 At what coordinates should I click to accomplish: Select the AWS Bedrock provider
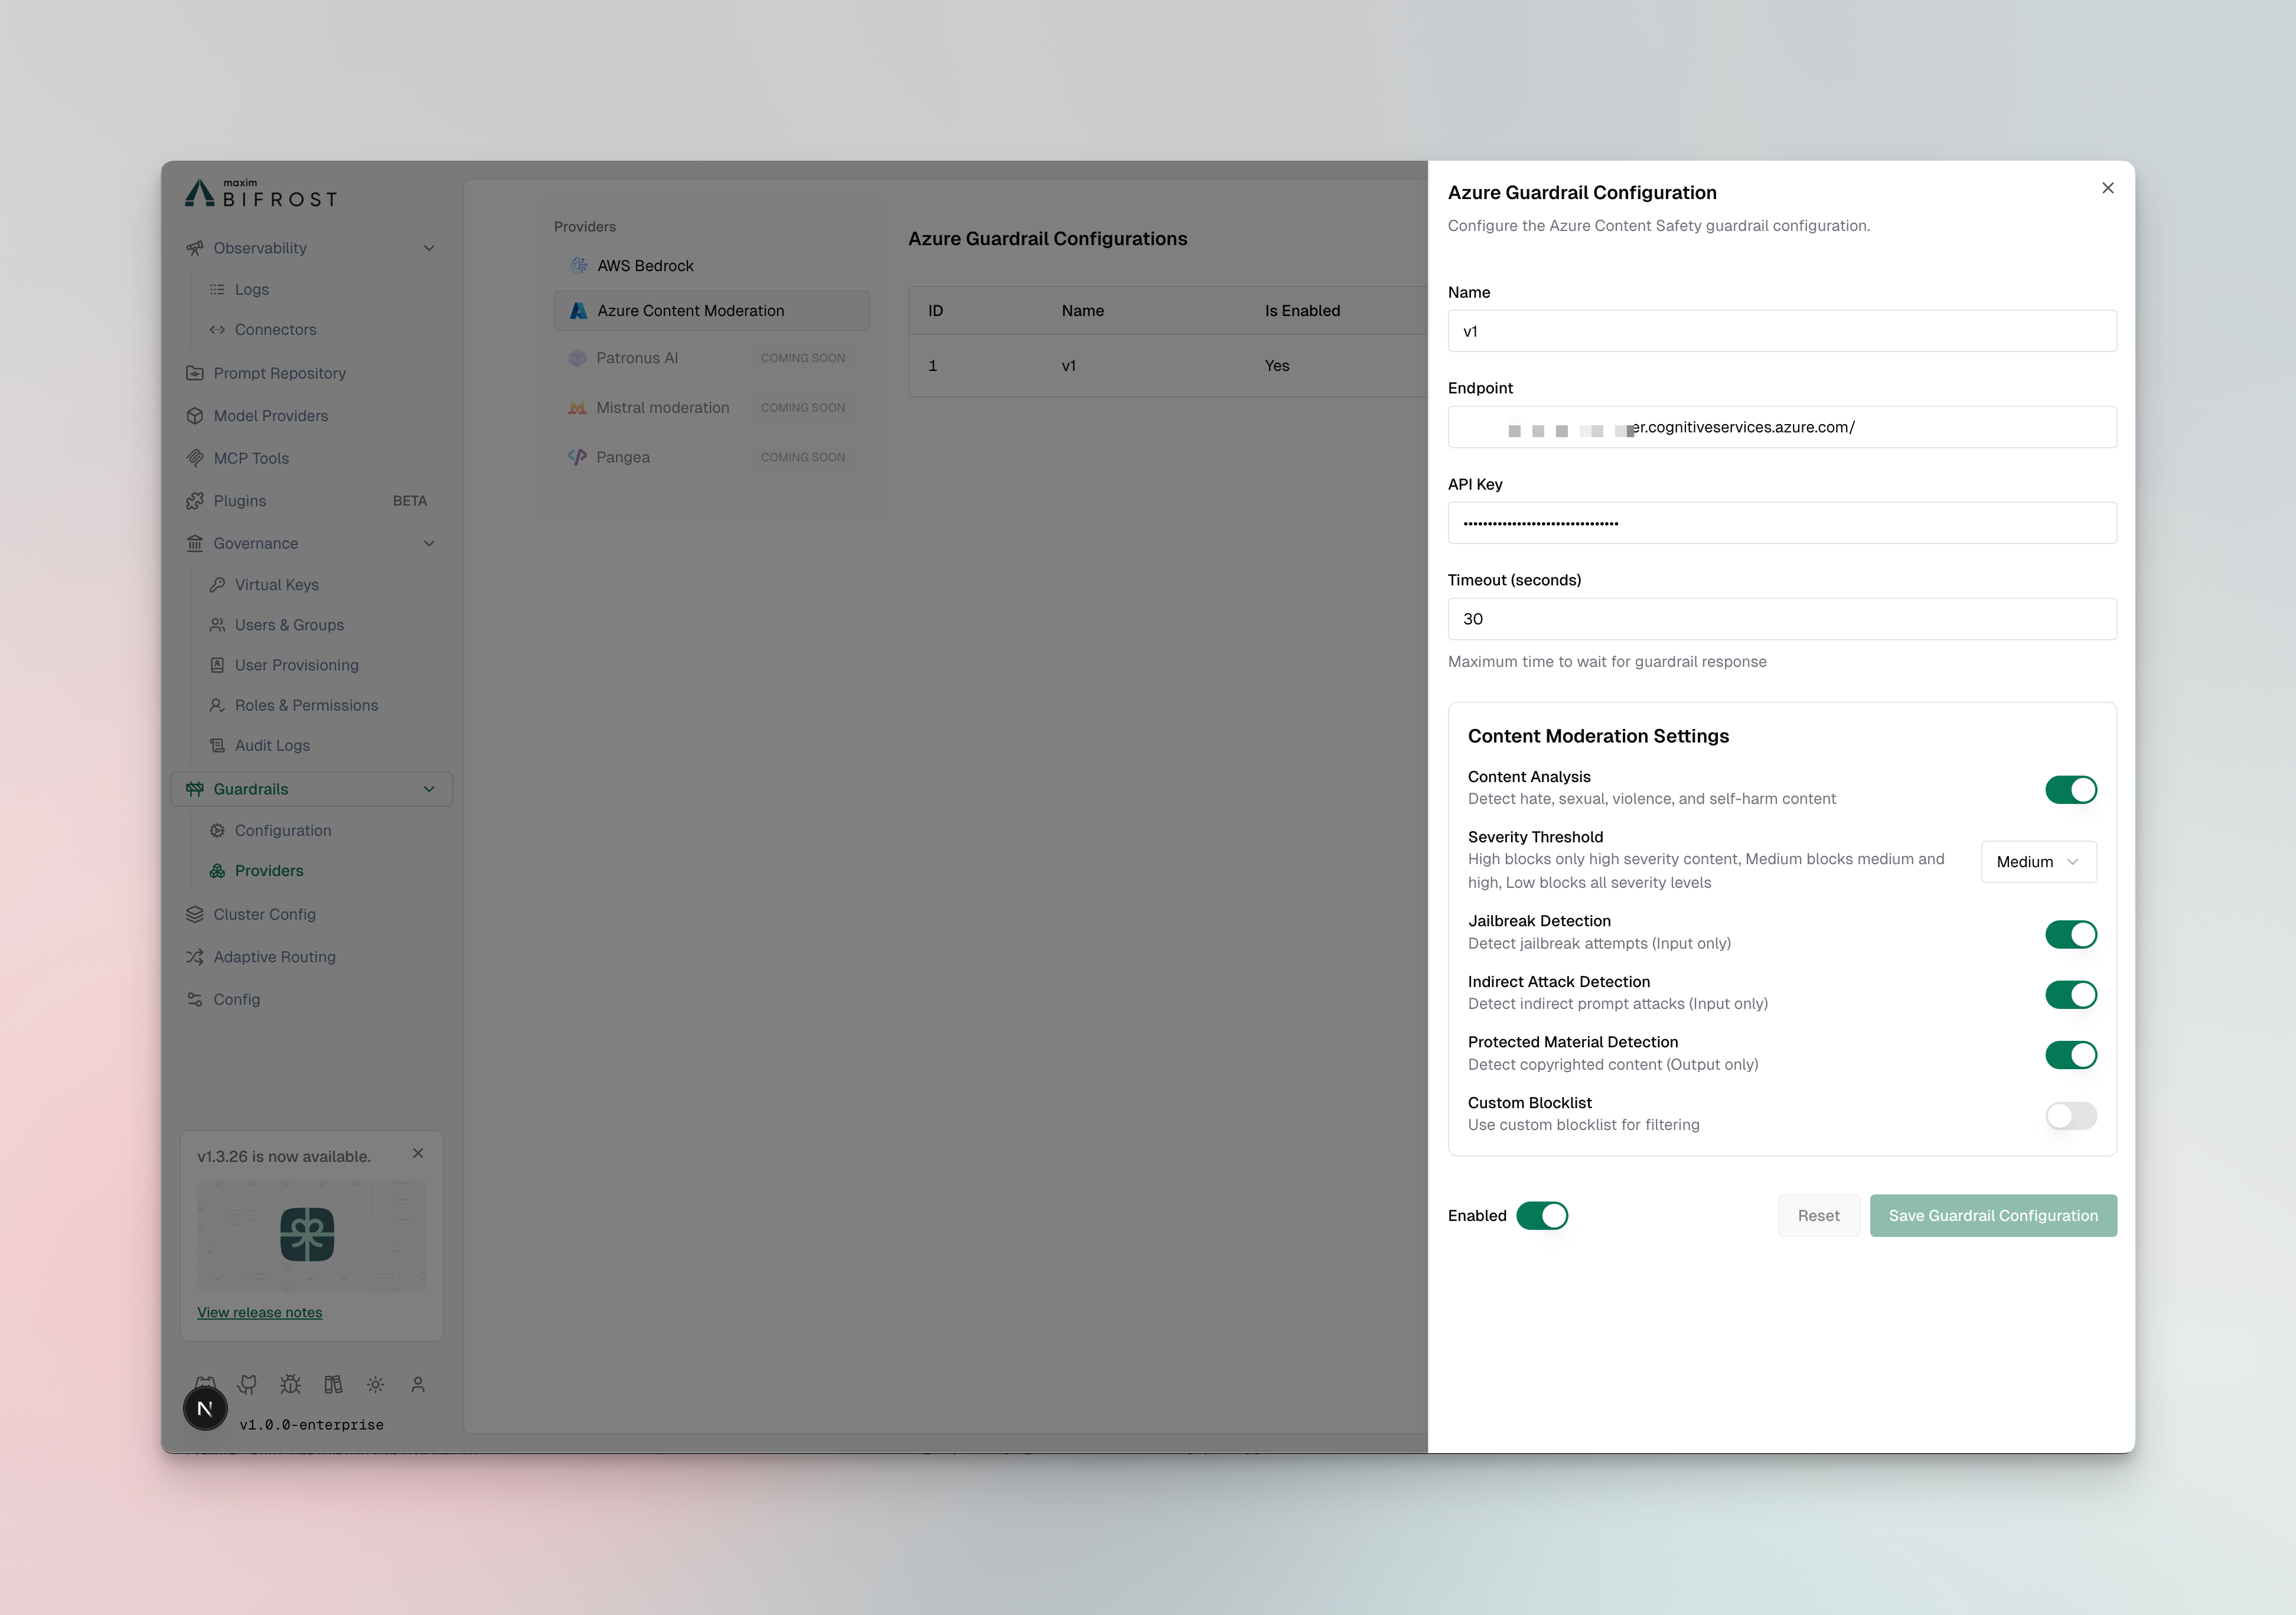pyautogui.click(x=711, y=265)
